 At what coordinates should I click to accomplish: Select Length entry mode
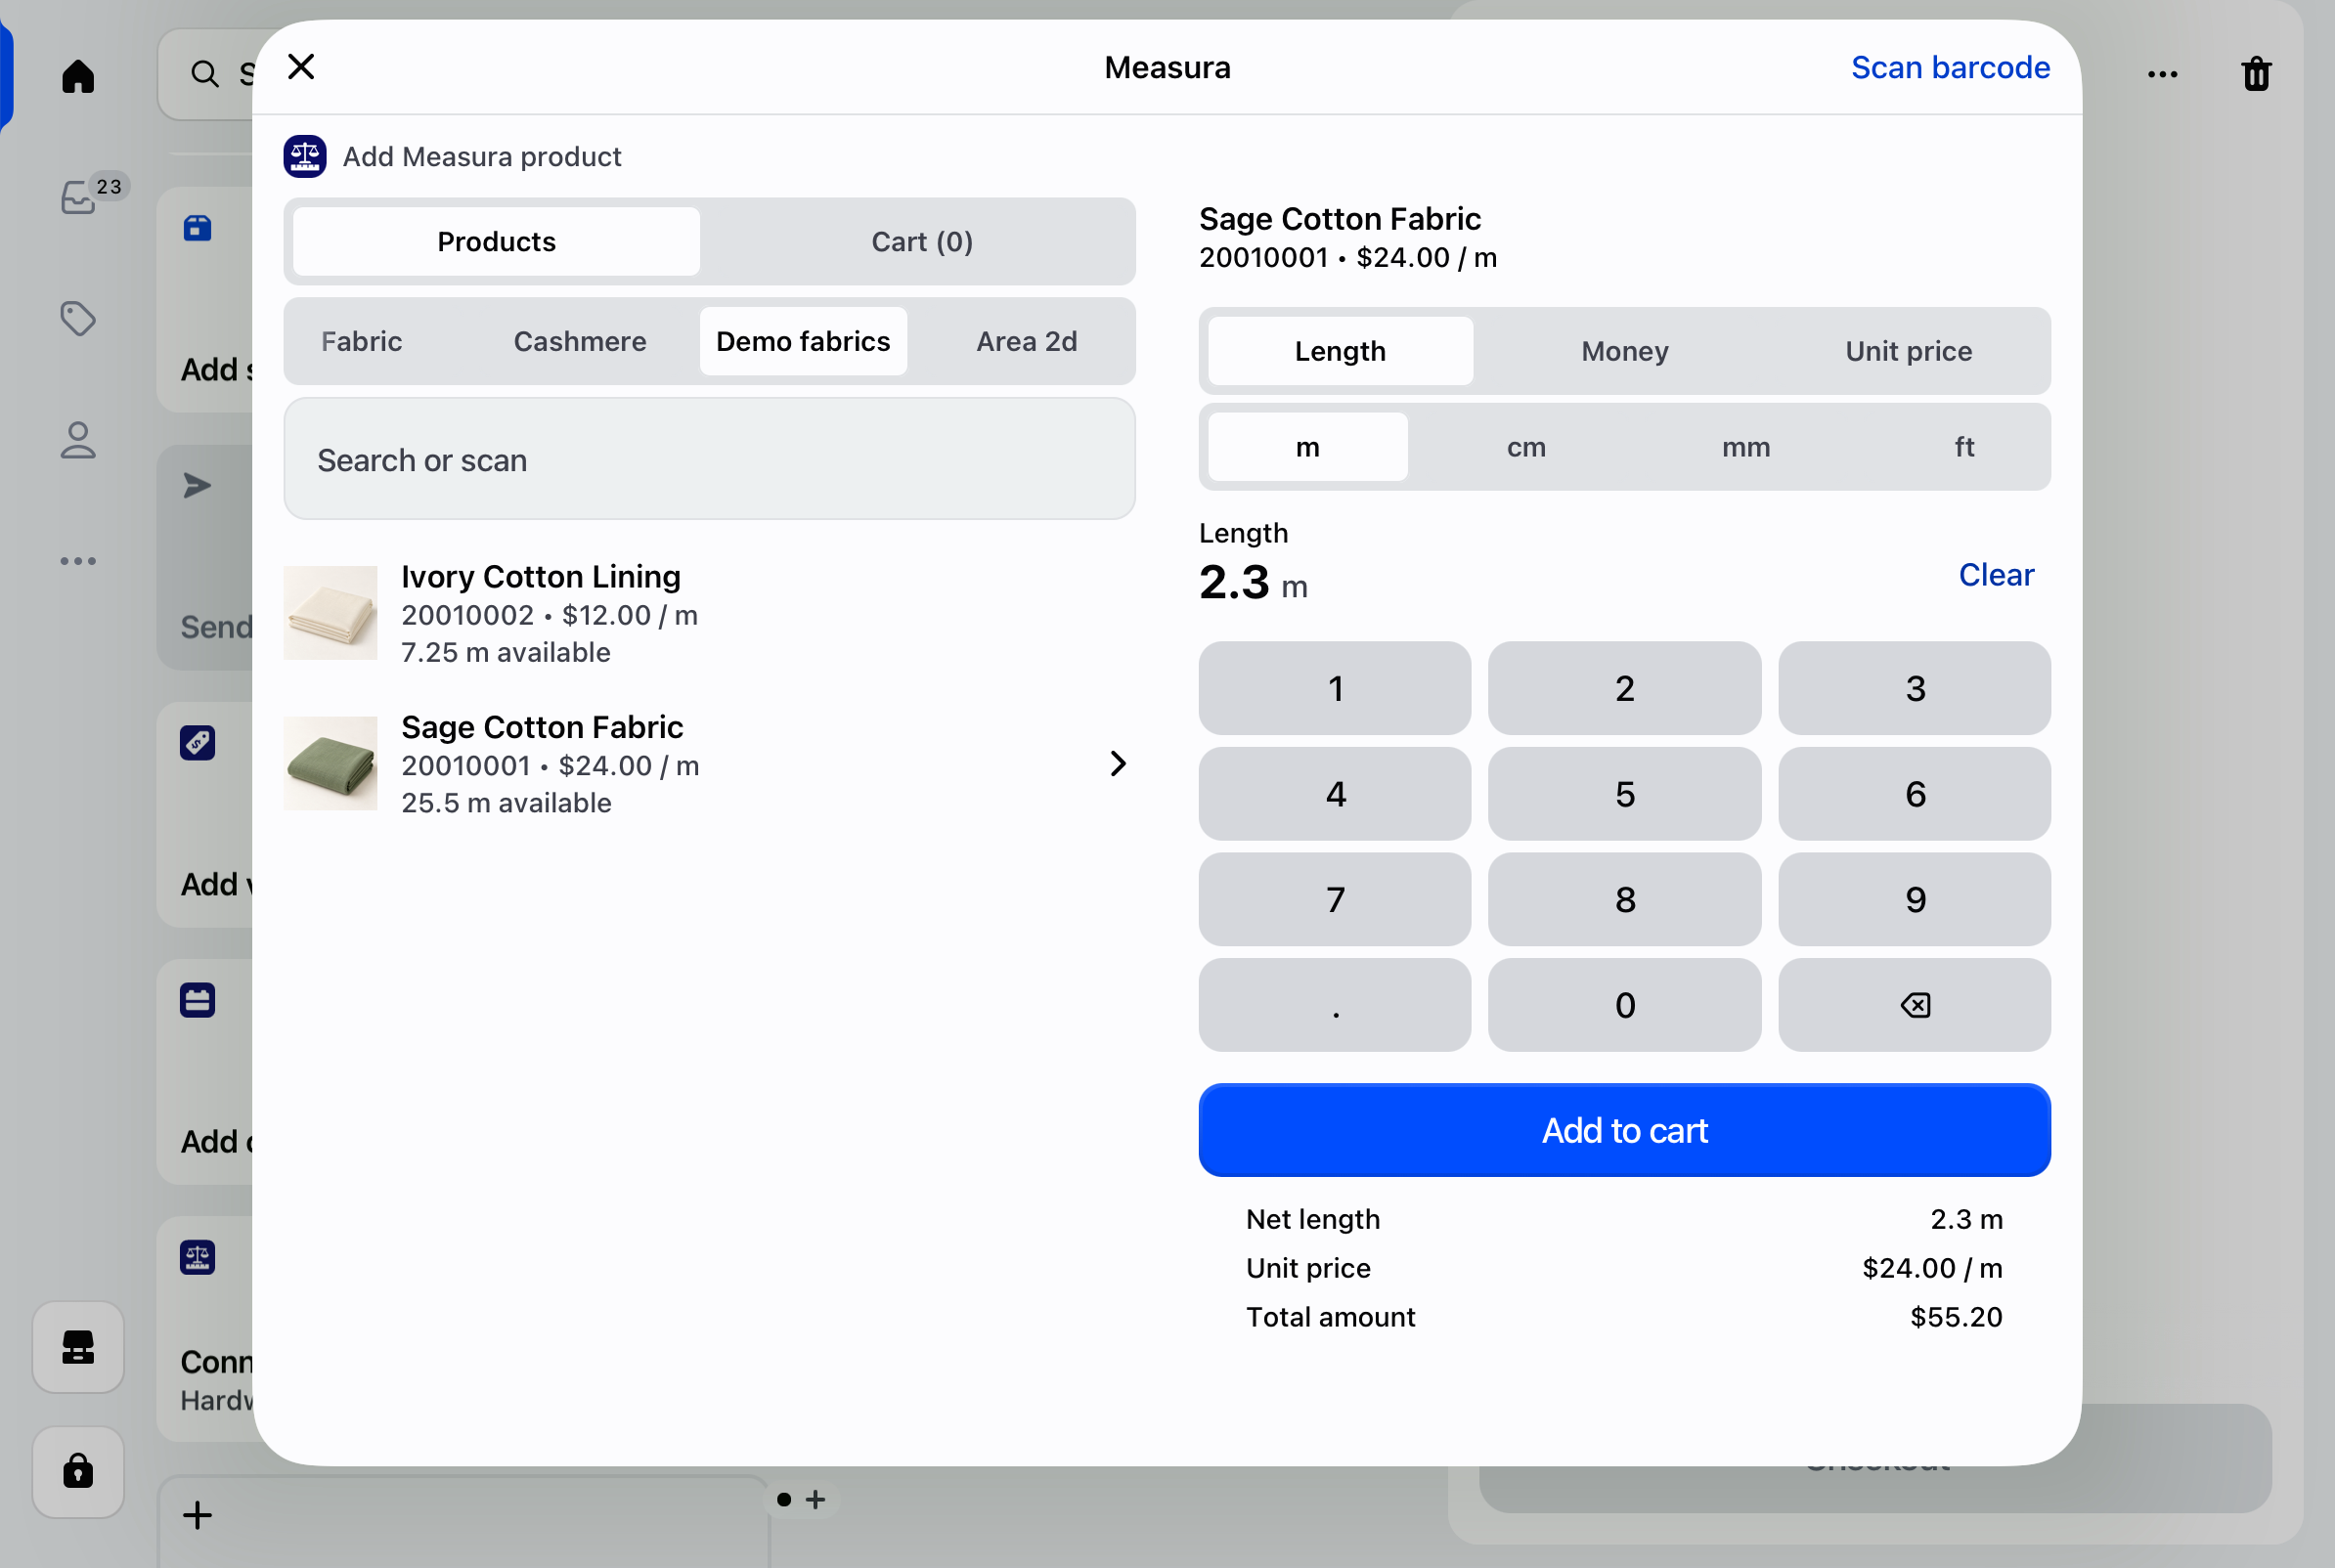(1340, 351)
